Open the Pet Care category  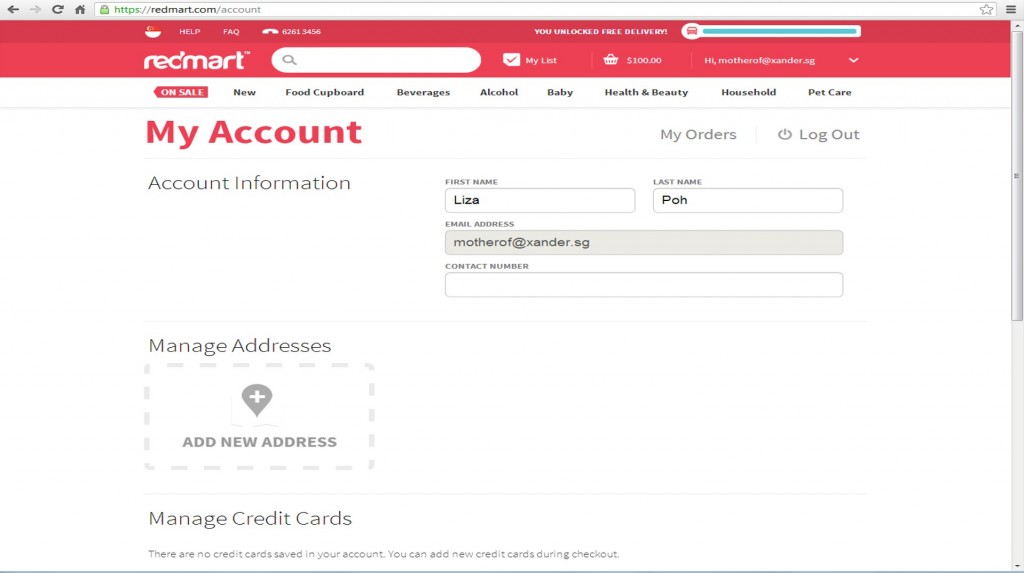tap(829, 92)
